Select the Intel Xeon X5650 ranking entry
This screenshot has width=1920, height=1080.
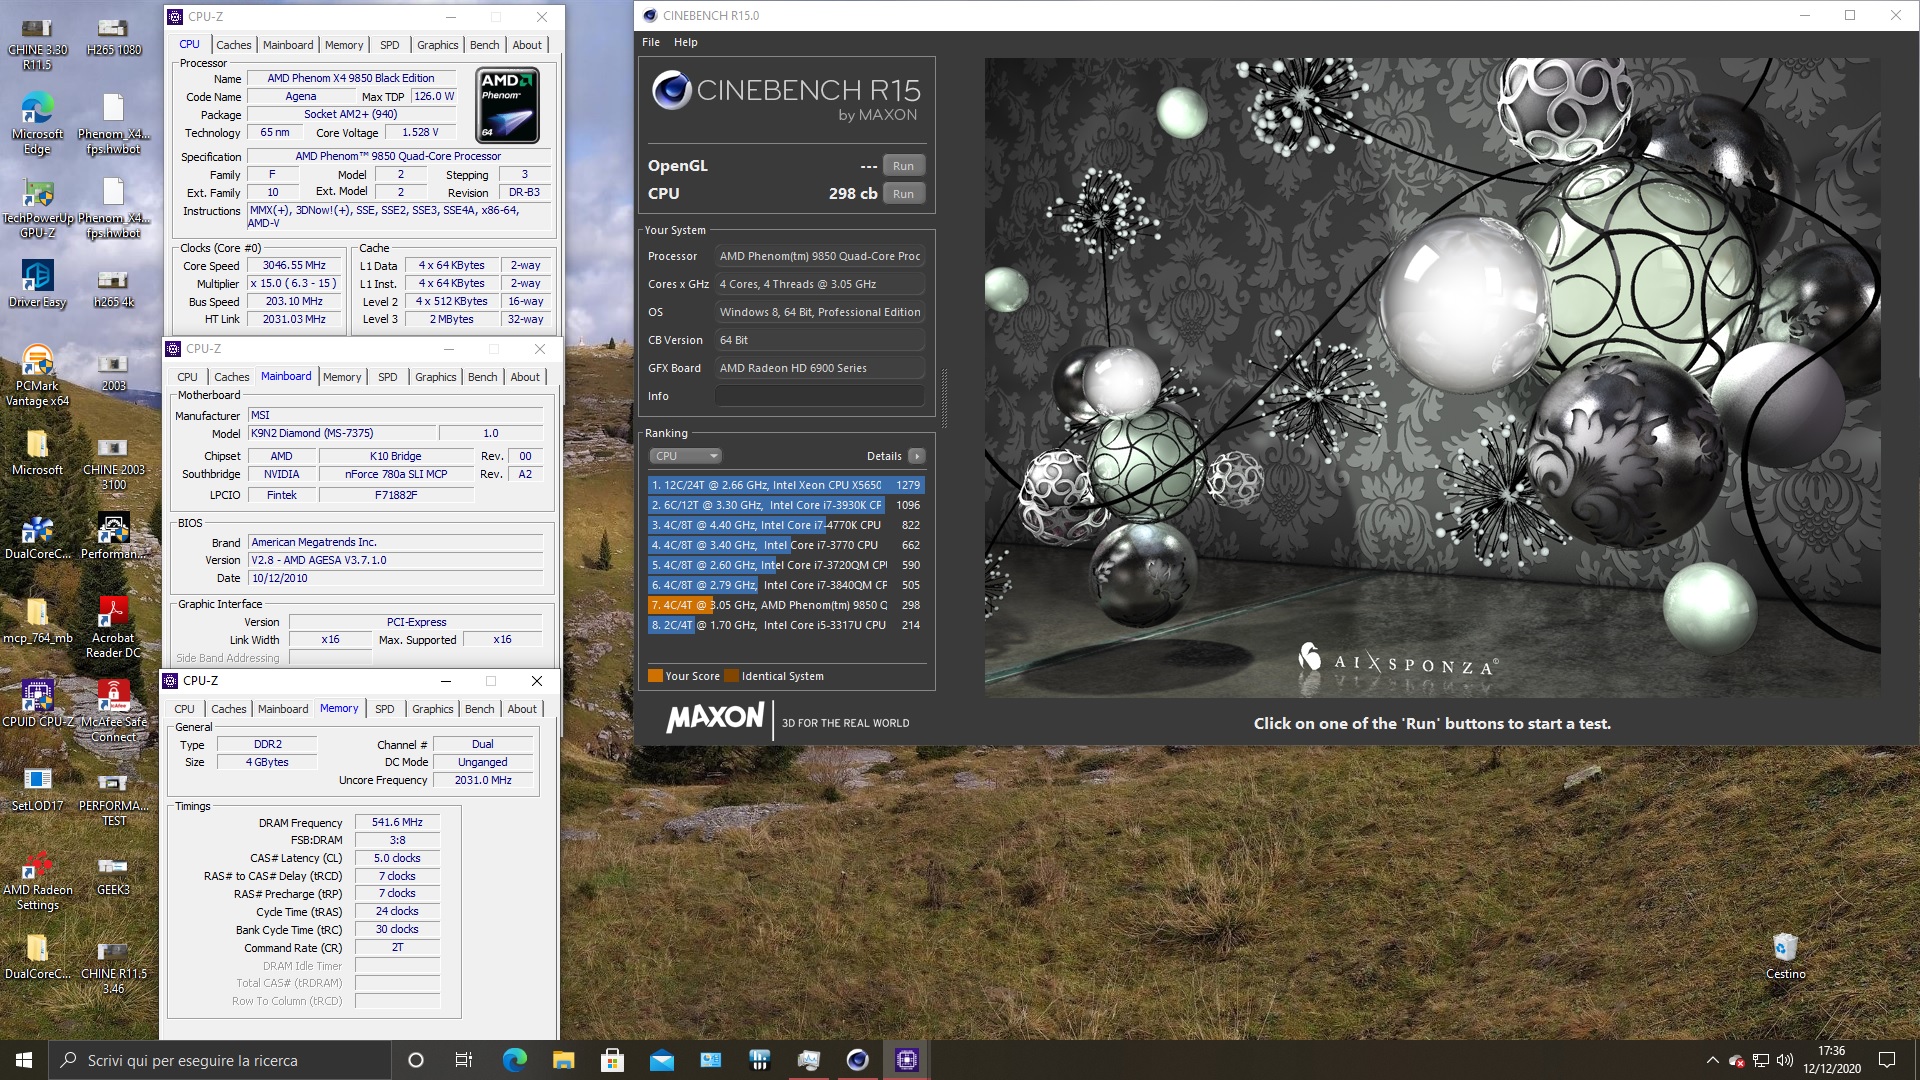786,485
